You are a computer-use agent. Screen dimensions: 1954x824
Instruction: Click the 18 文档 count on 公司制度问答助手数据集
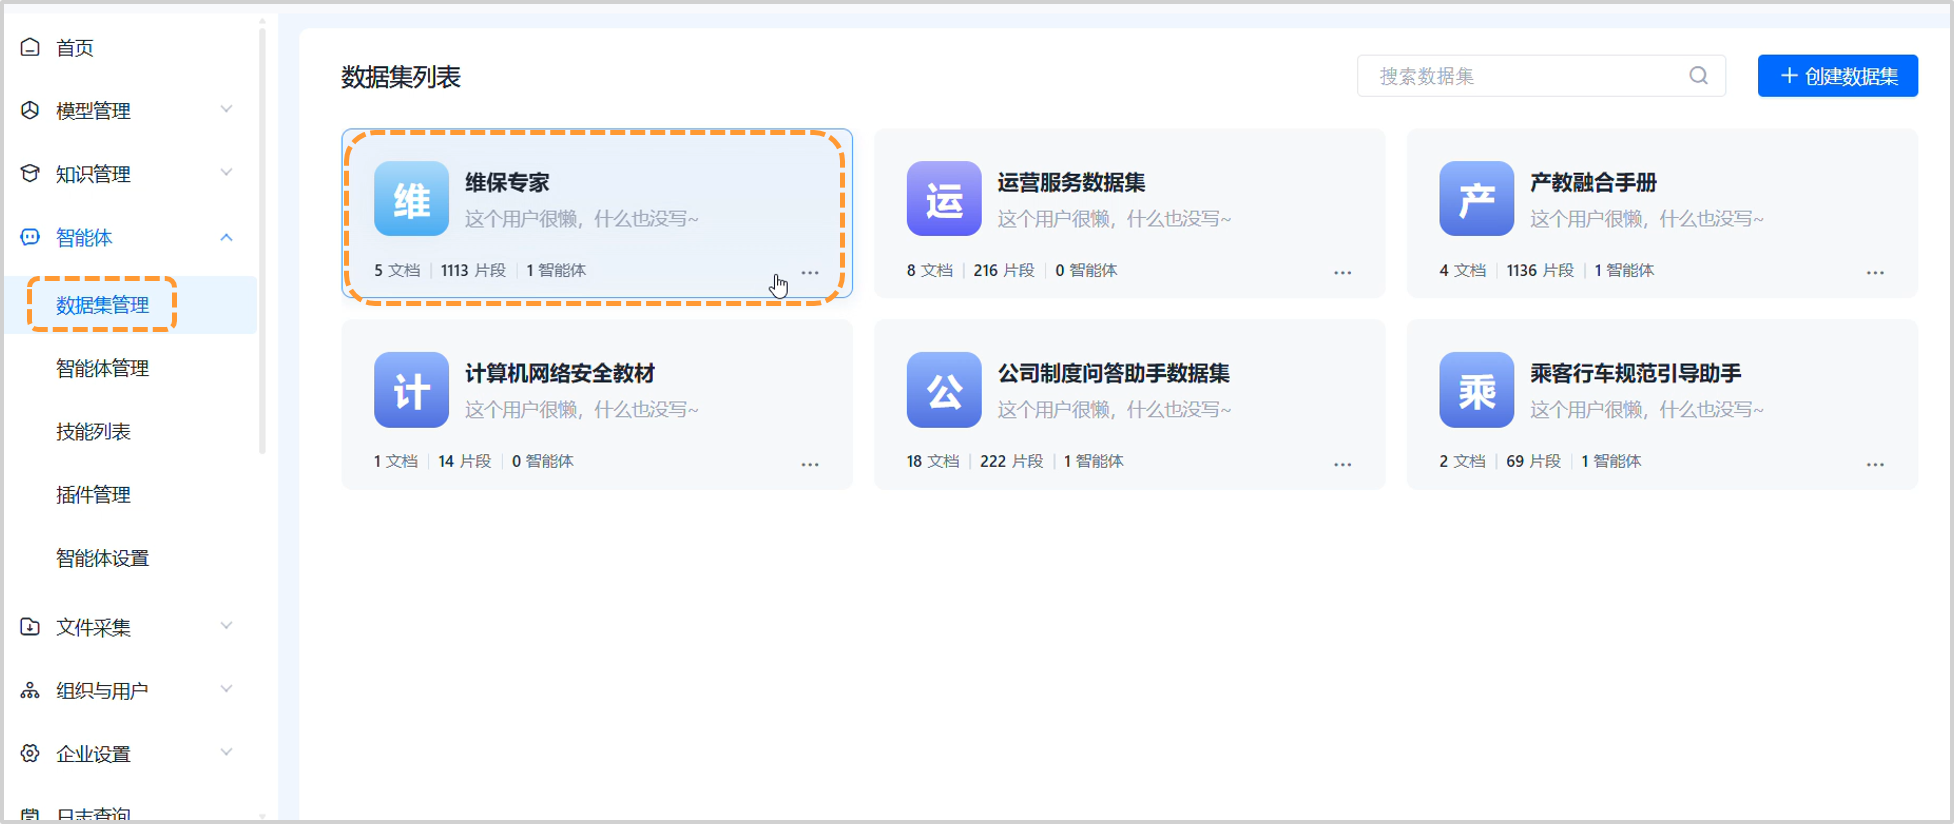932,461
